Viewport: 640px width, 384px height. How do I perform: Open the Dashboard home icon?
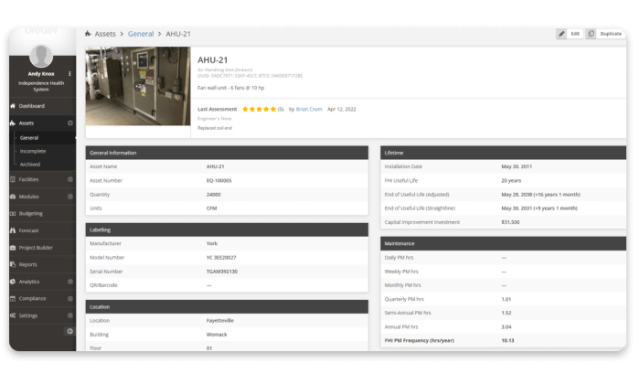pos(13,106)
